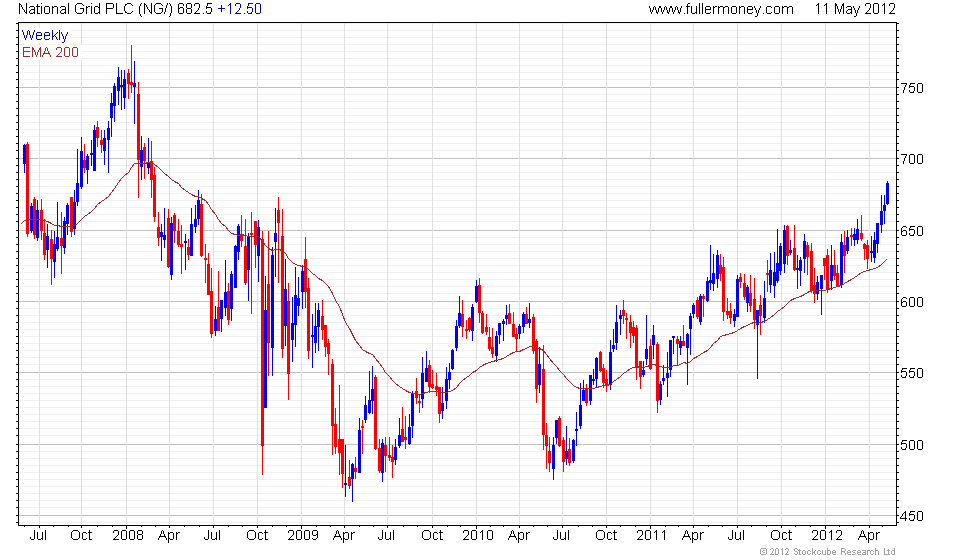Click the 700 price axis label
This screenshot has height=560, width=980.
point(912,159)
